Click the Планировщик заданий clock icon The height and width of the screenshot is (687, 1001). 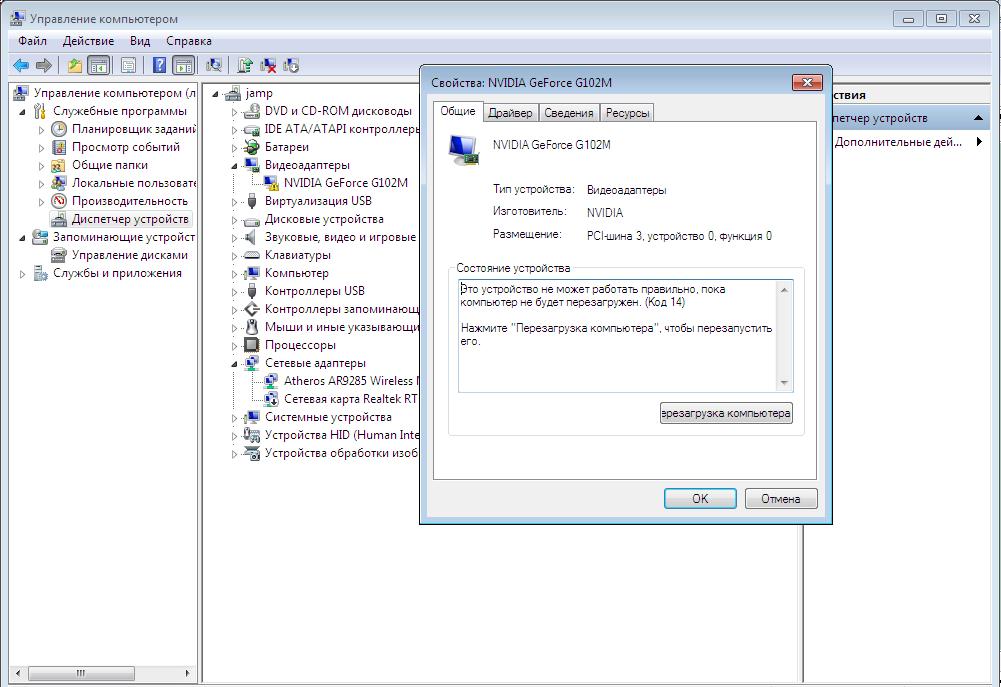point(59,129)
